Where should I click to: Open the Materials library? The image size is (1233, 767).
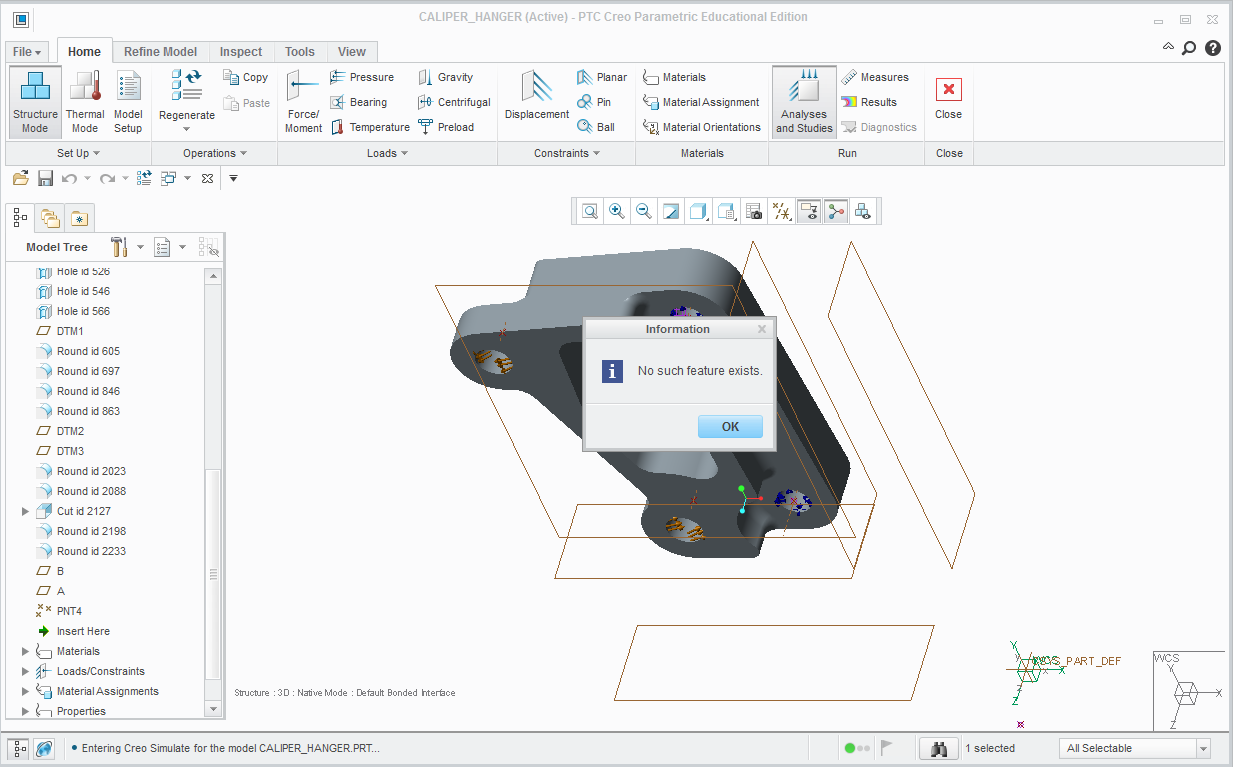click(674, 77)
